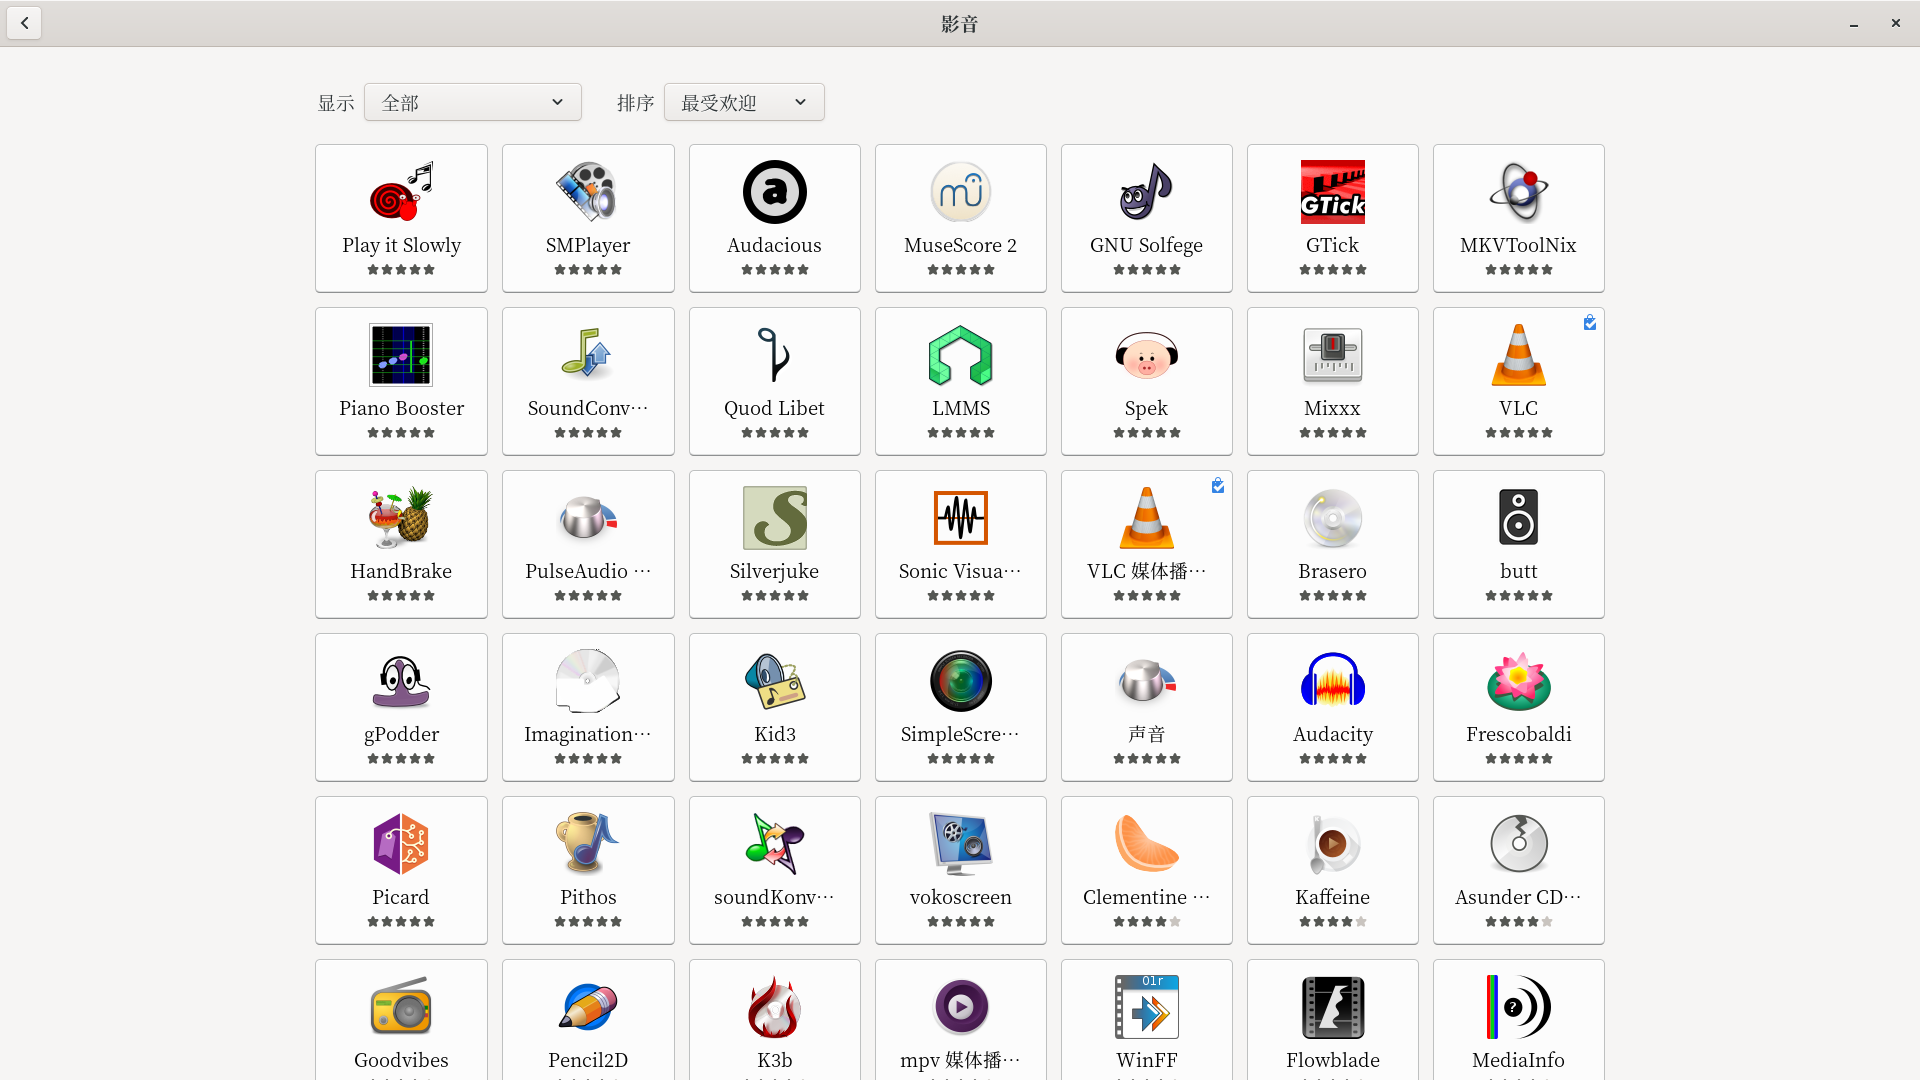Click the Asunder CD star rating
The image size is (1920, 1080).
point(1519,922)
